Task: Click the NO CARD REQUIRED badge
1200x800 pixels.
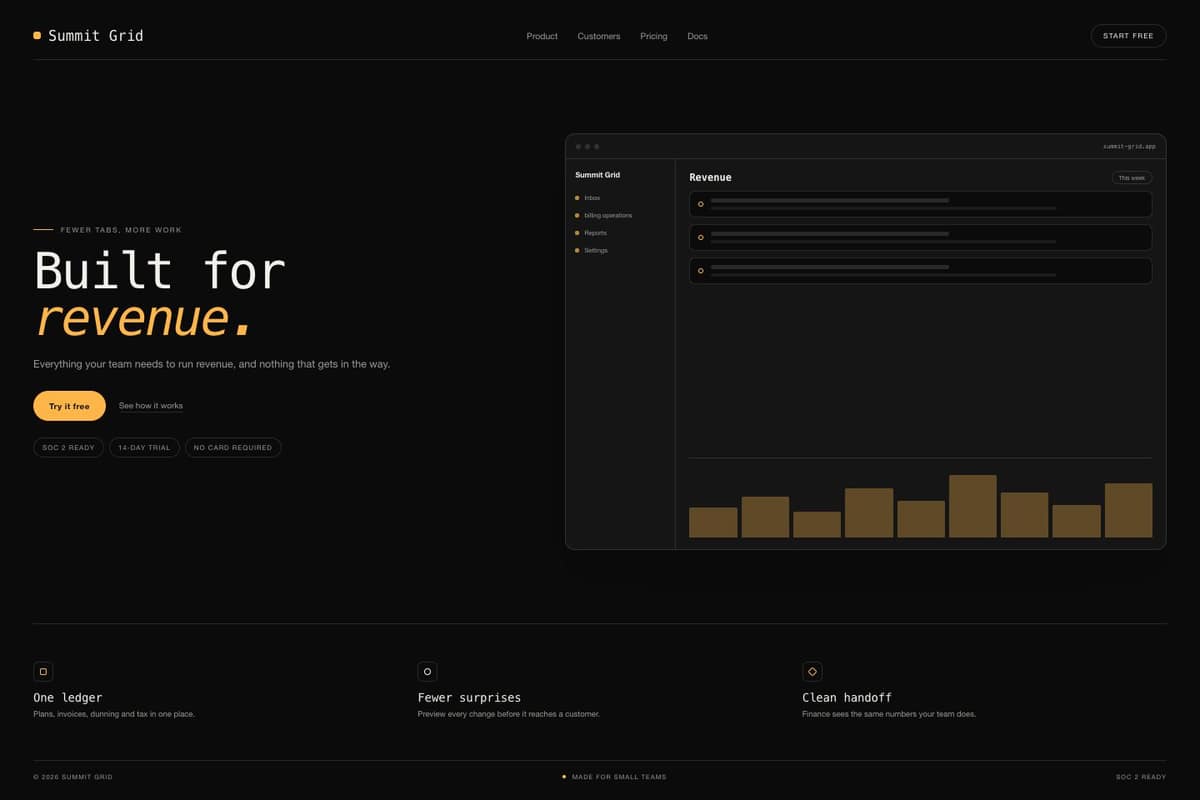Action: [x=233, y=447]
